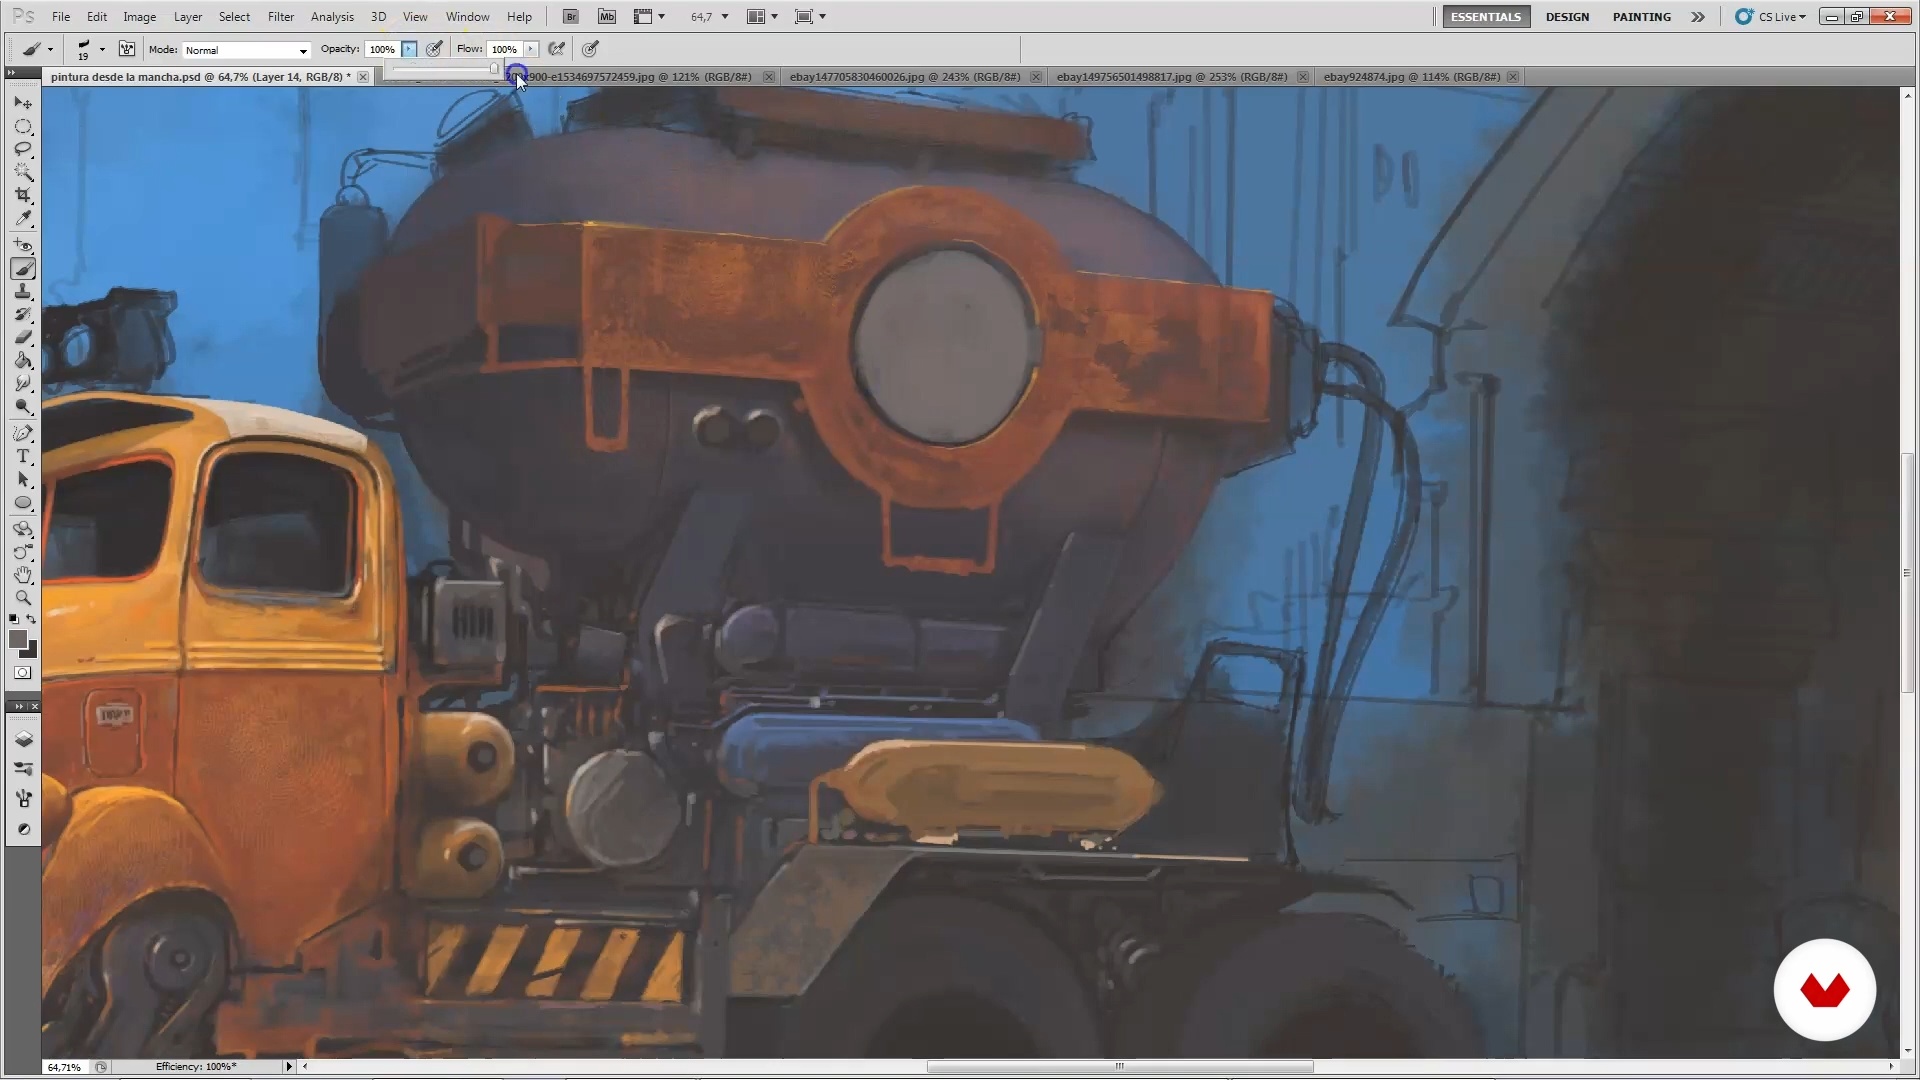Select the Quick Selection wand tool
Viewport: 1920px width, 1080px height.
tap(23, 172)
